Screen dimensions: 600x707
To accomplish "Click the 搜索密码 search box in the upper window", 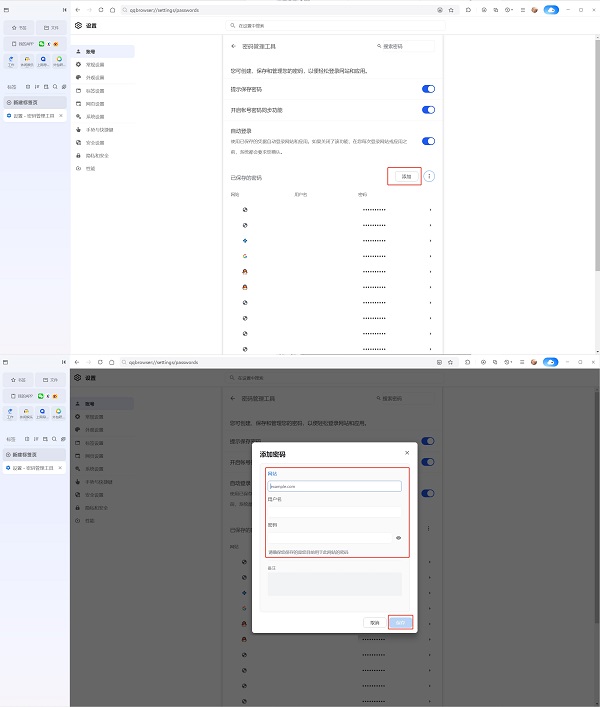I will click(405, 46).
